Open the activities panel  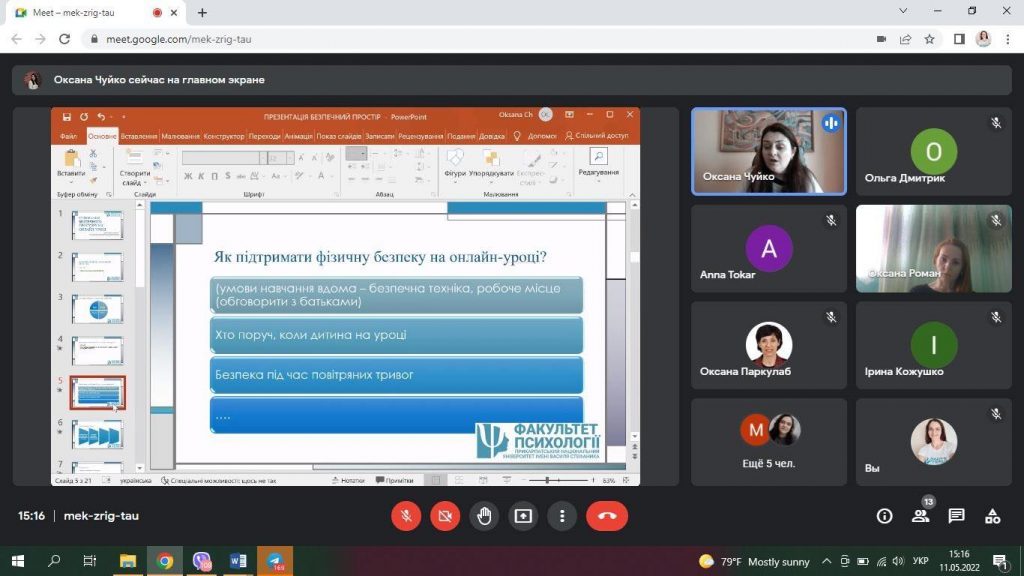[992, 516]
